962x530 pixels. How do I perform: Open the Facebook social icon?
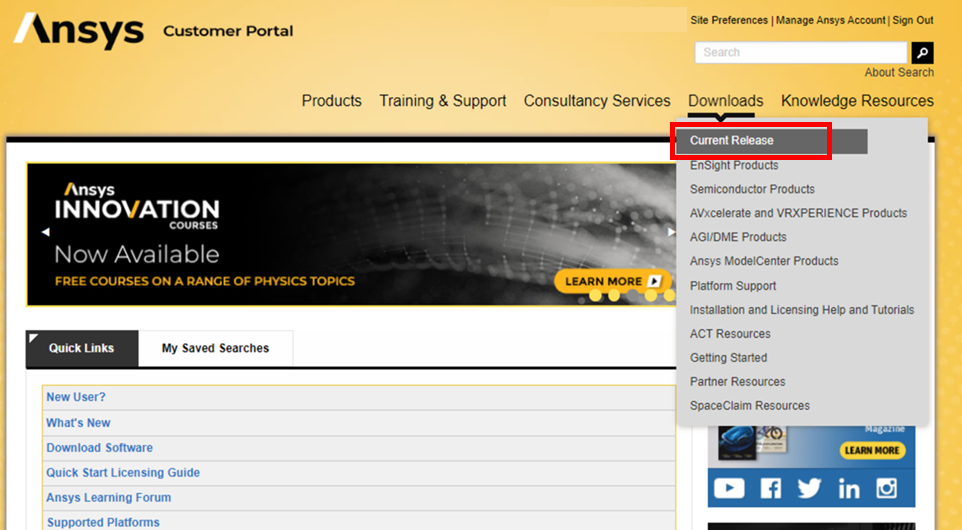(x=770, y=488)
